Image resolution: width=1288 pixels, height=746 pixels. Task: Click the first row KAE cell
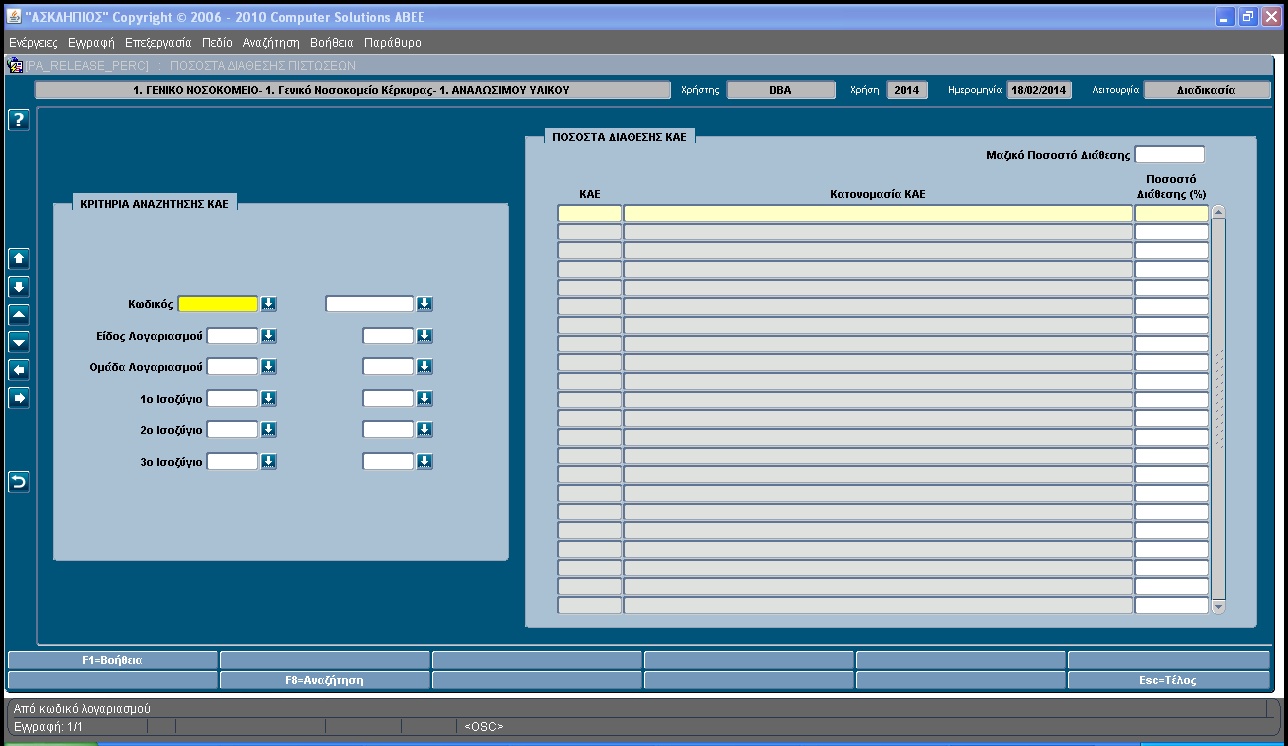[590, 213]
